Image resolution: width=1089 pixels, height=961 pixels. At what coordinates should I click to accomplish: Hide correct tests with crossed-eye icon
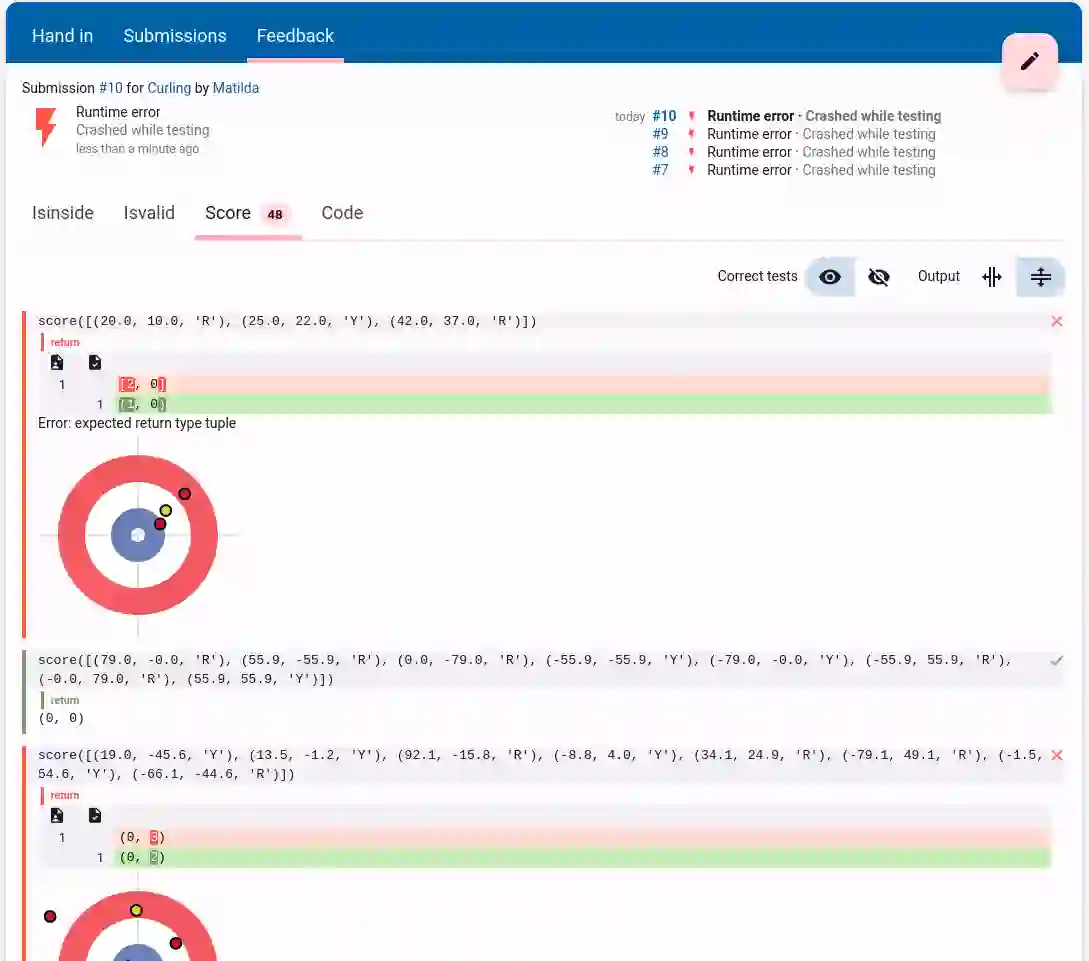[x=879, y=277]
